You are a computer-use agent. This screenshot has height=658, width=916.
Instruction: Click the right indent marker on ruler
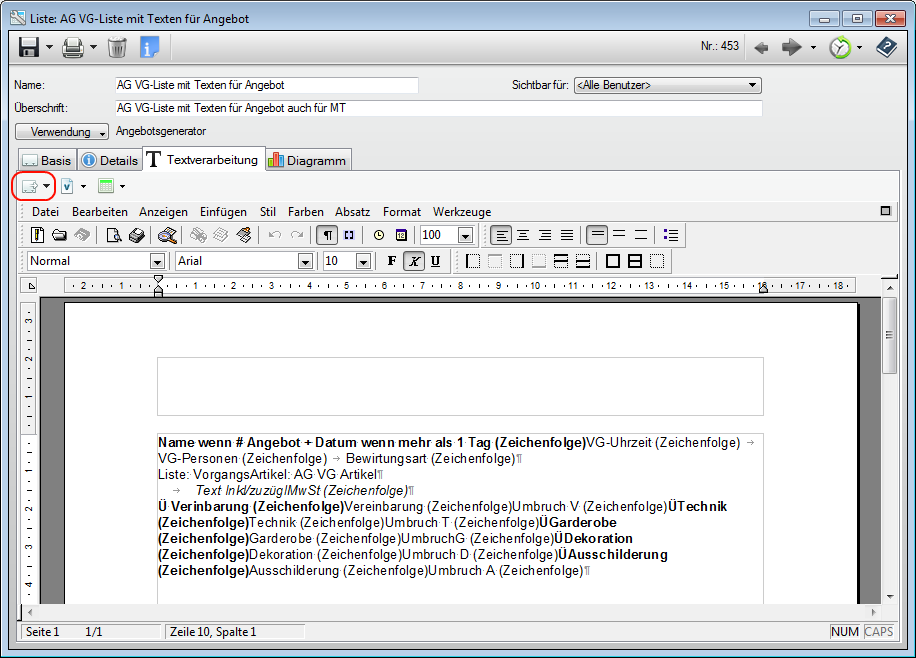coord(763,288)
